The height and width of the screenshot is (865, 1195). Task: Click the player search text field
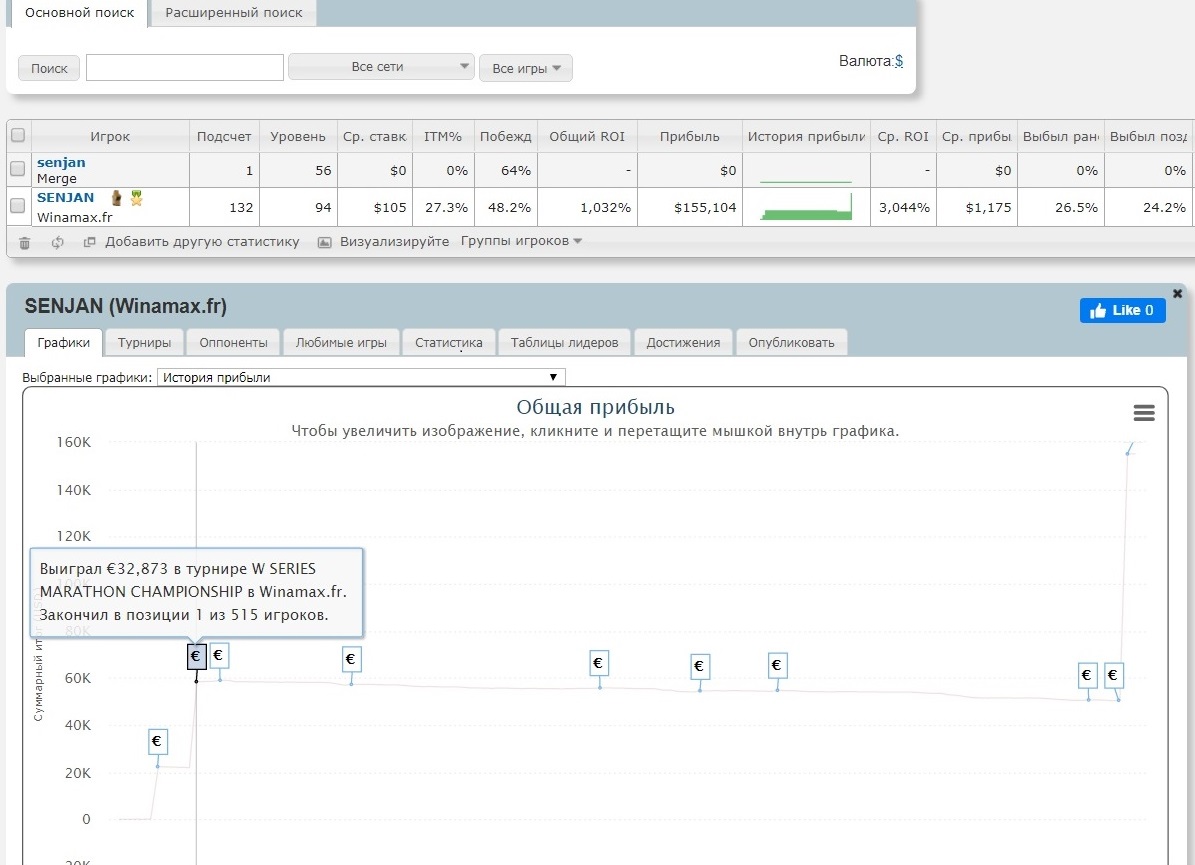tap(185, 67)
